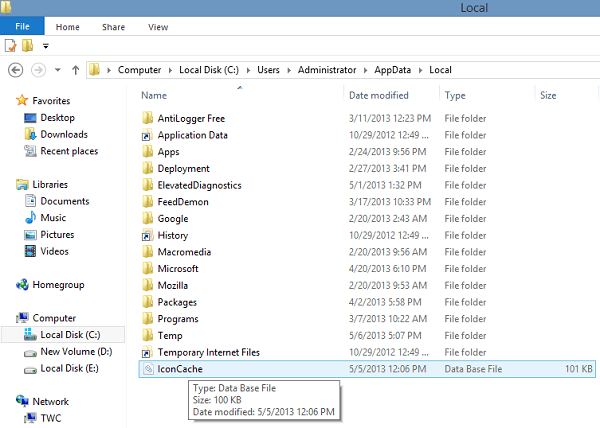Screen dimensions: 600x428
Task: Open the IconCache database file
Action: pyautogui.click(x=180, y=369)
